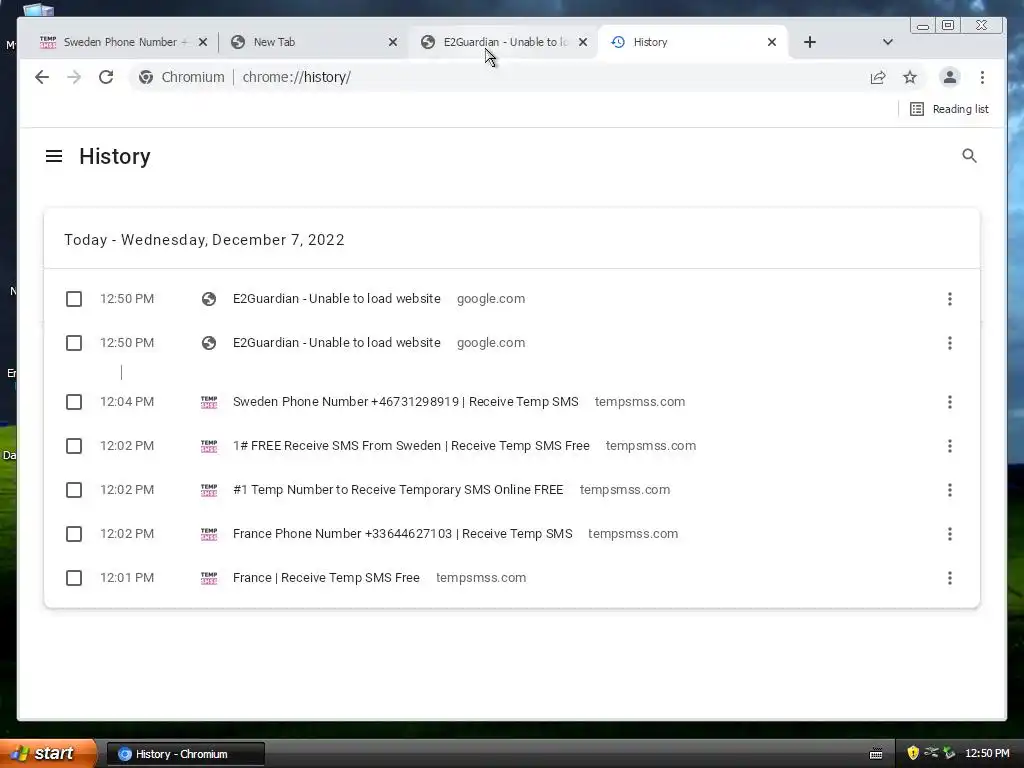Click TempSMS favicon on Sweden Phone Number row
This screenshot has width=1024, height=768.
(x=209, y=402)
